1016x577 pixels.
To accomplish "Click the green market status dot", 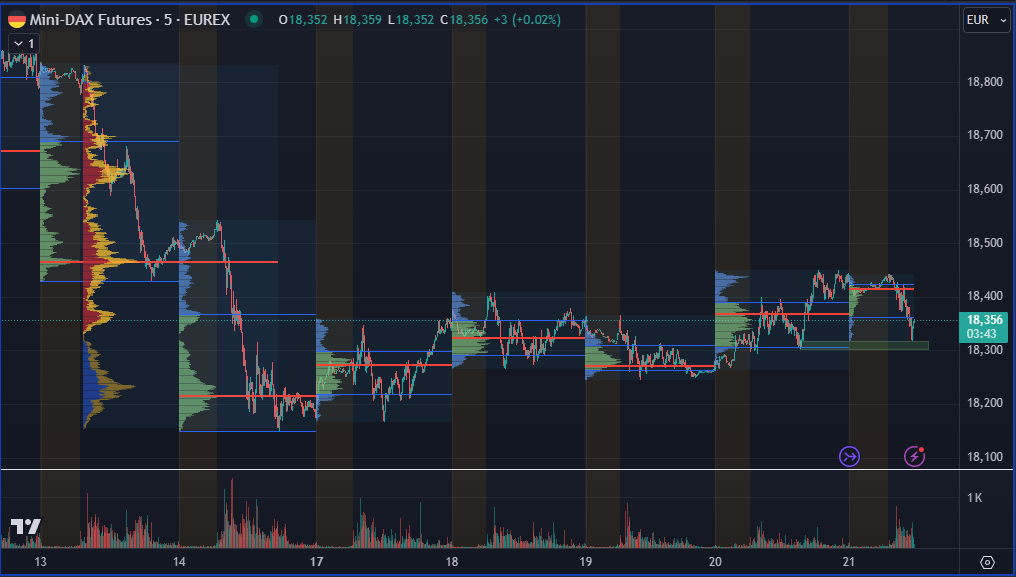I will pyautogui.click(x=254, y=19).
